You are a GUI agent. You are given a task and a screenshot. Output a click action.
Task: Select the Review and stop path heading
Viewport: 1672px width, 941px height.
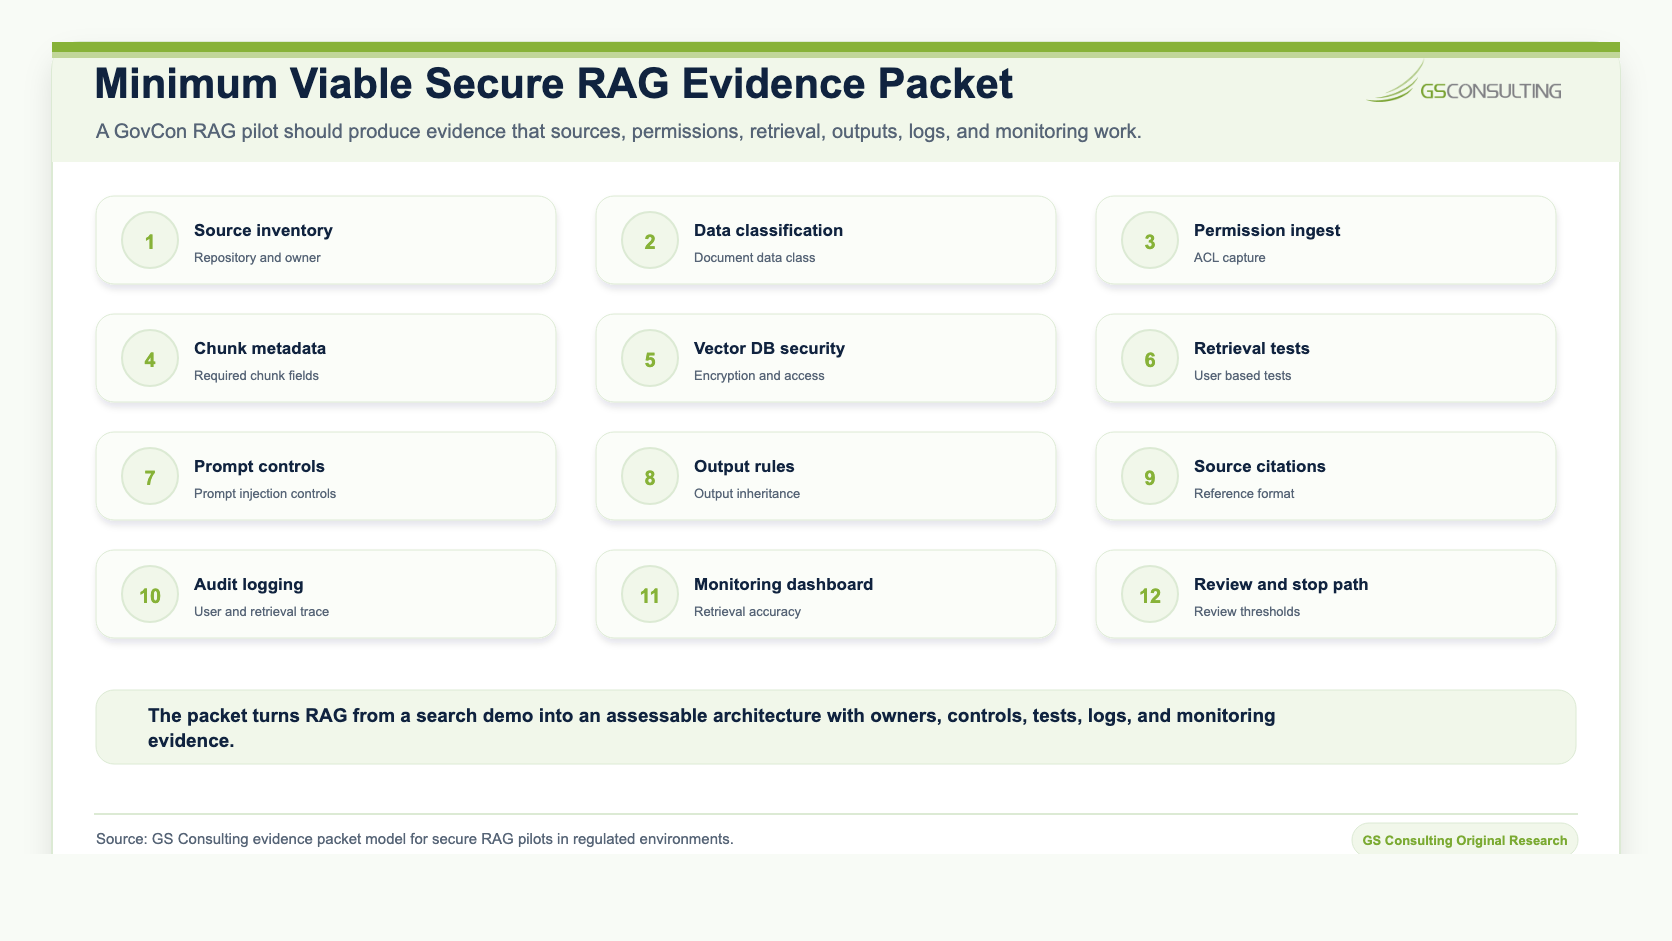pos(1281,584)
